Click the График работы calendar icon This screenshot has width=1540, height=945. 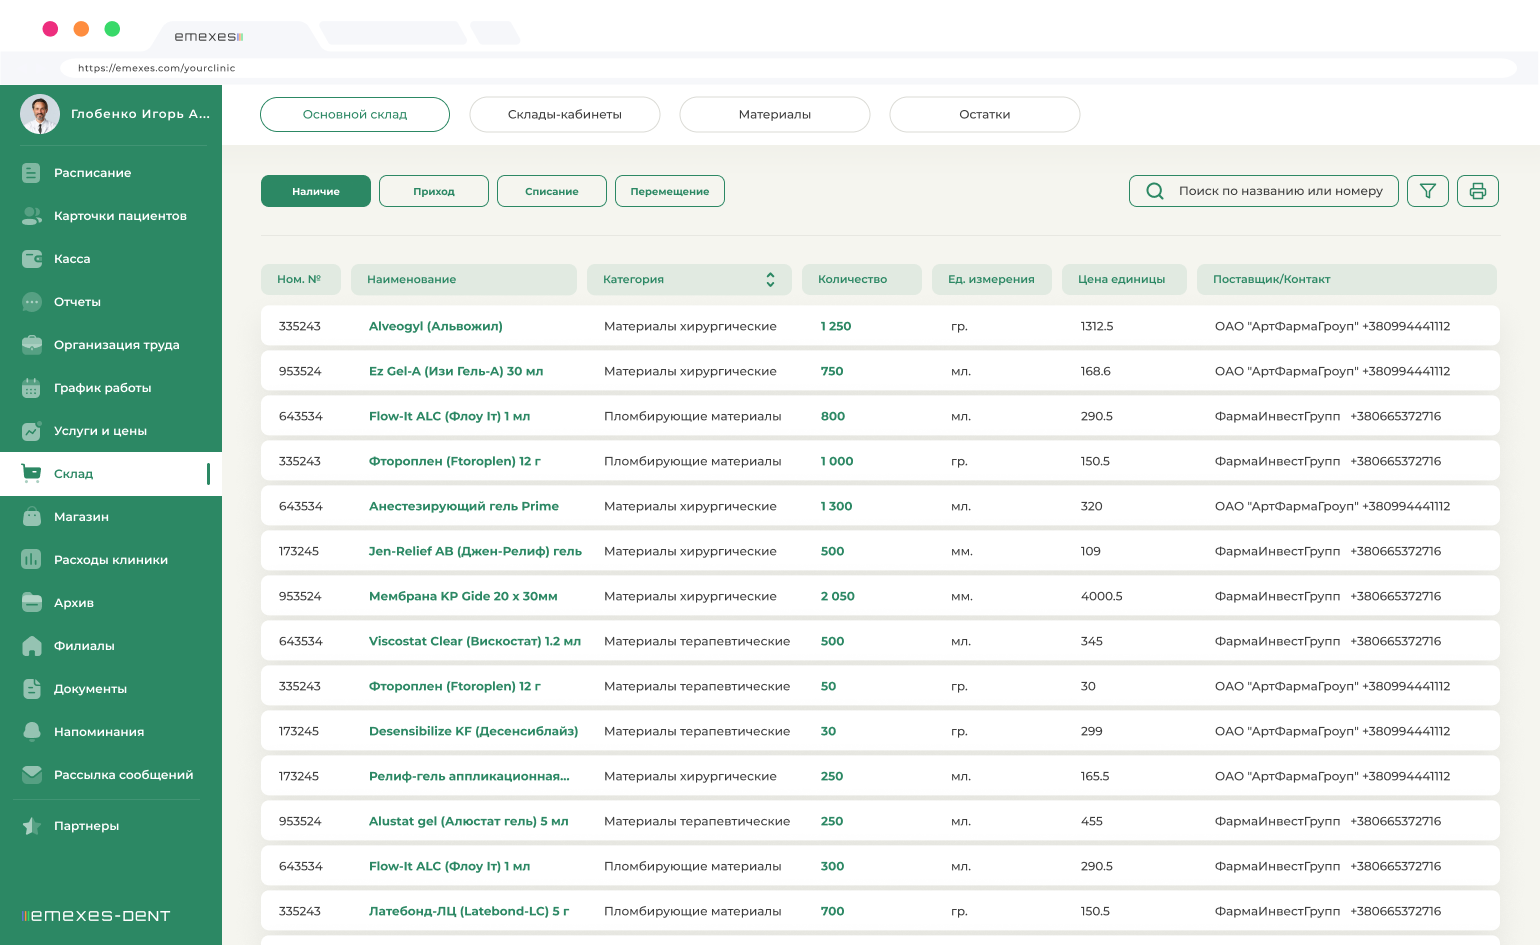(x=32, y=388)
